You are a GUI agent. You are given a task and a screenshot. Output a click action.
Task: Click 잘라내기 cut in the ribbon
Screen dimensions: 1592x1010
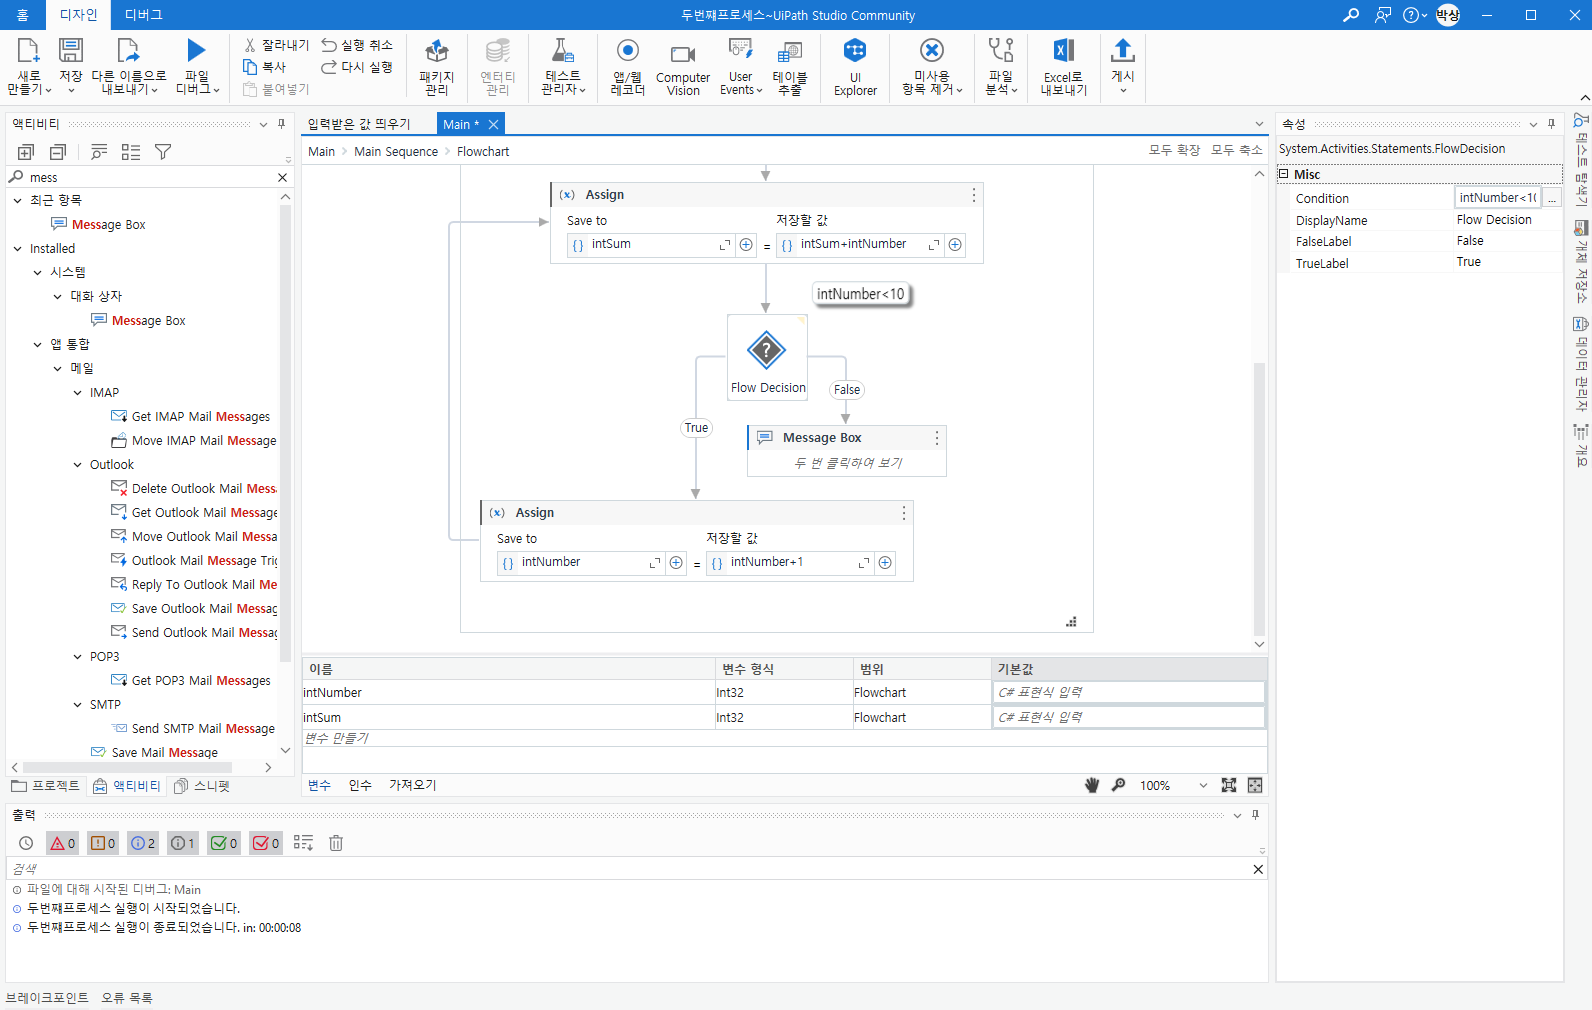point(277,45)
